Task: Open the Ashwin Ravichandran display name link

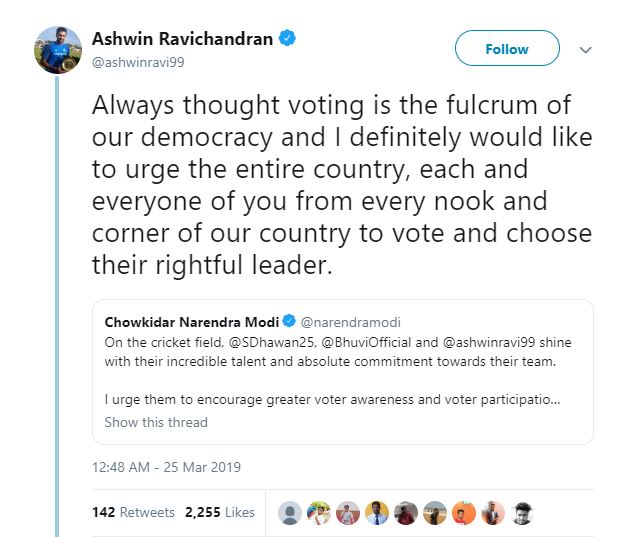Action: coord(182,39)
